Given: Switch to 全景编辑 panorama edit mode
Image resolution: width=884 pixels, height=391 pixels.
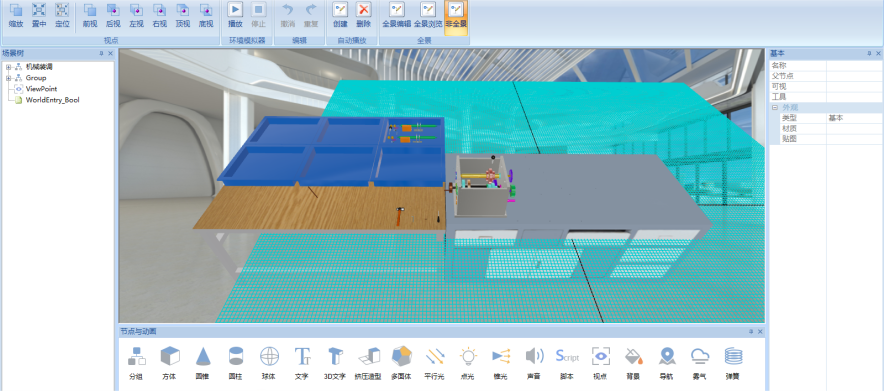Looking at the screenshot, I should [x=397, y=16].
